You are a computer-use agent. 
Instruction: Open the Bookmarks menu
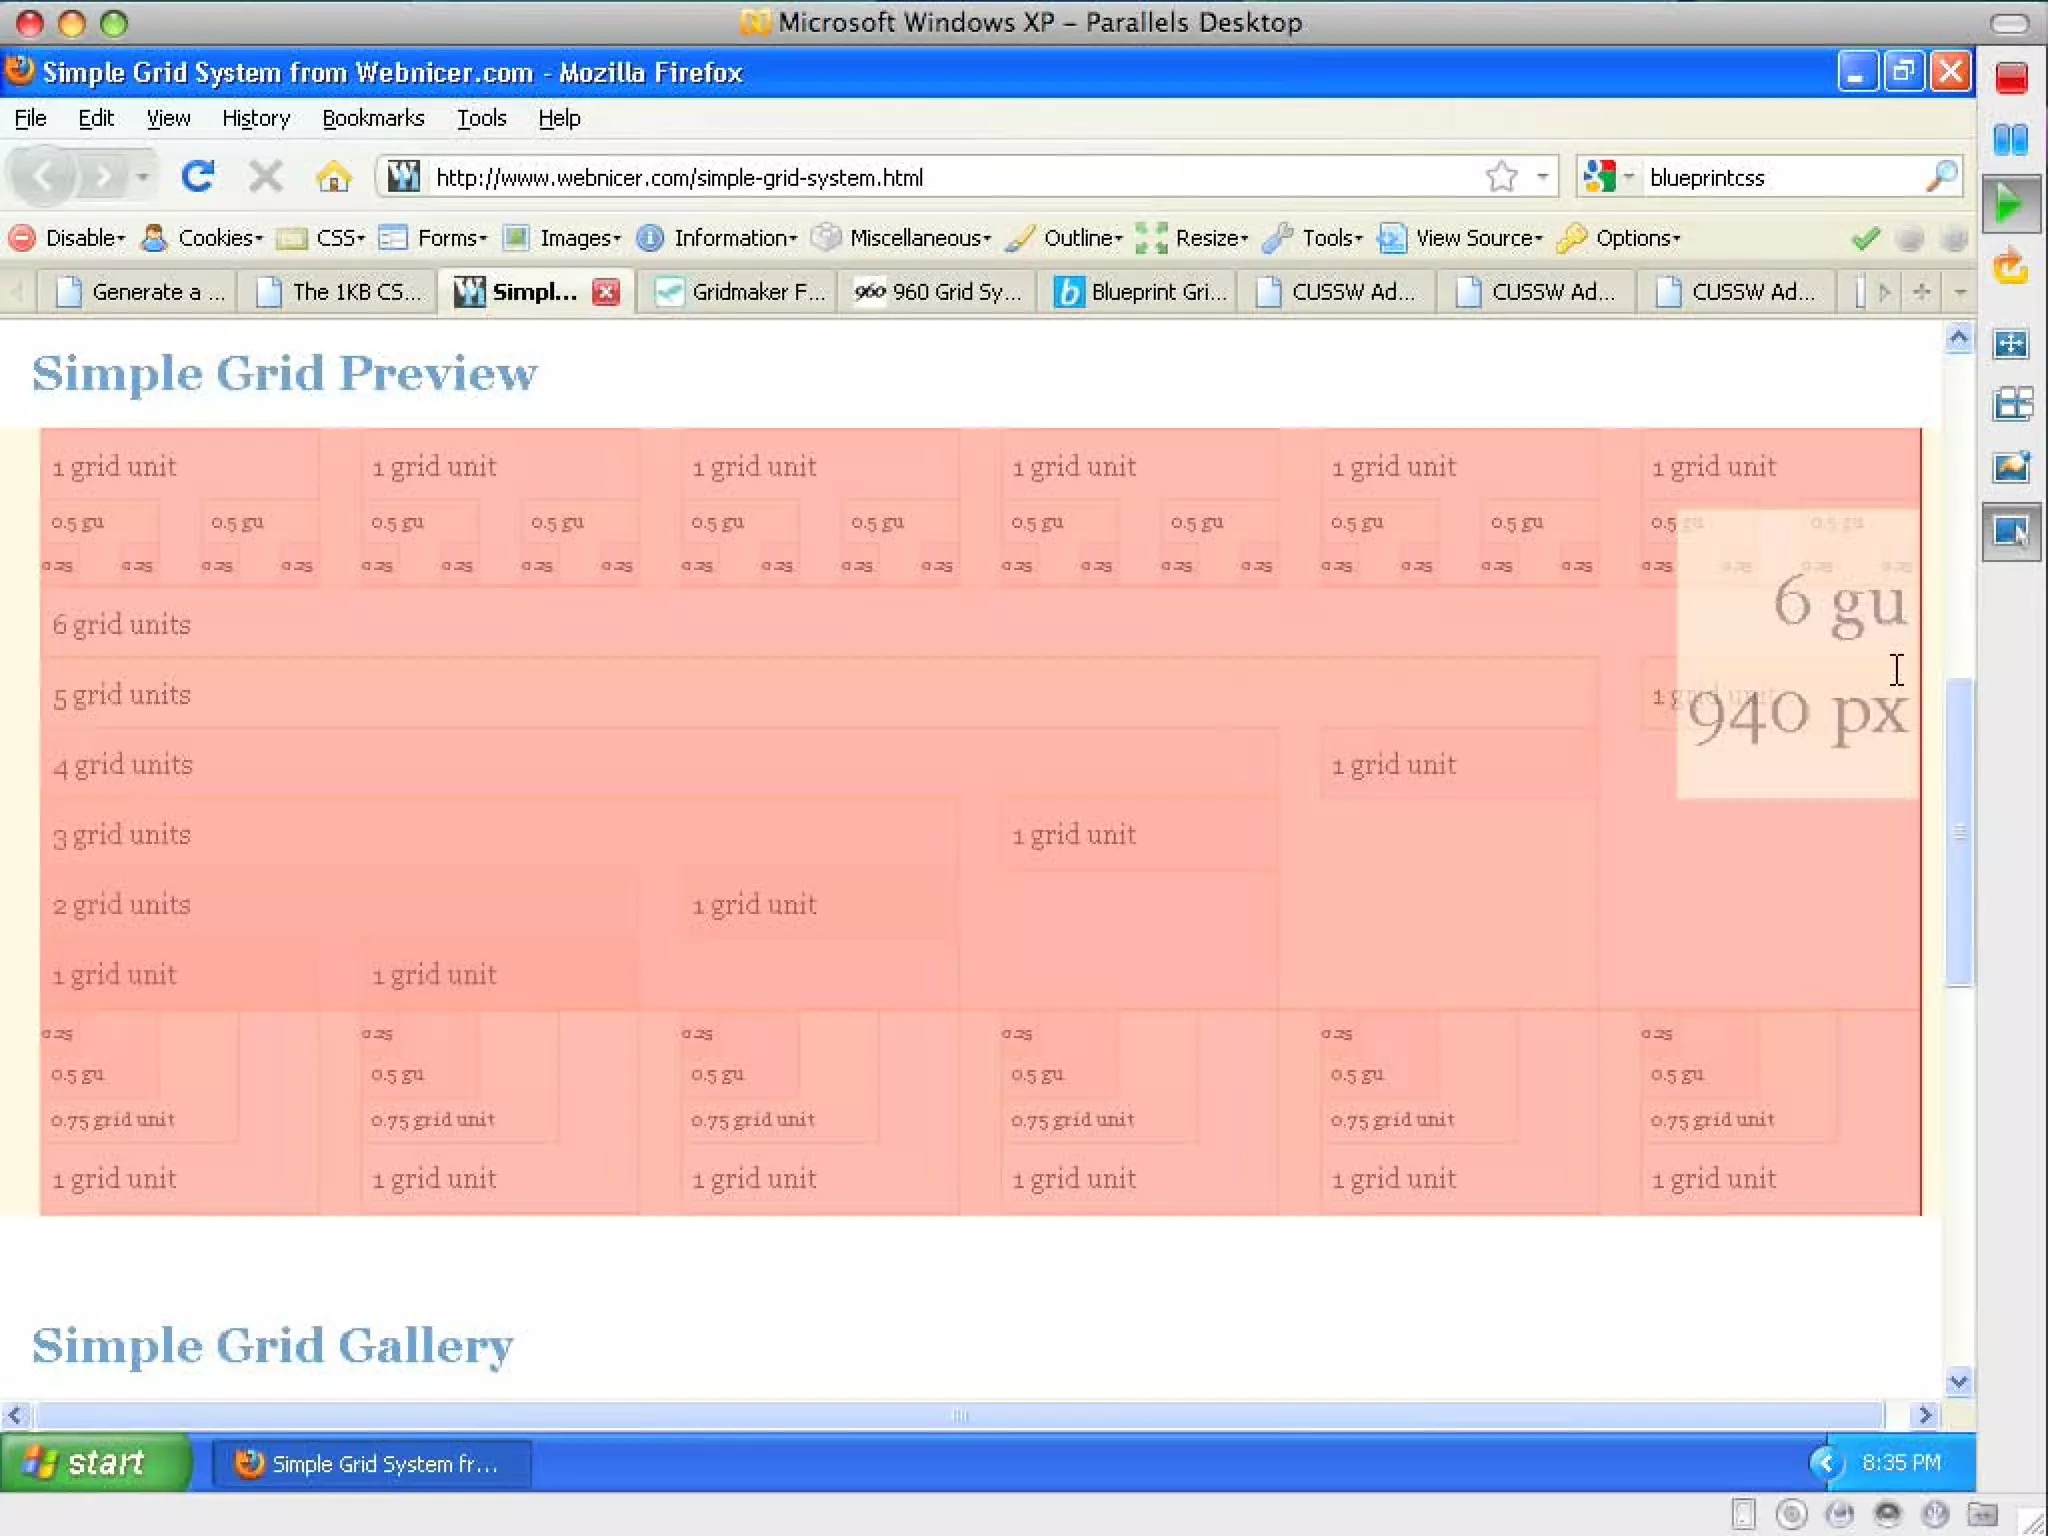tap(373, 118)
